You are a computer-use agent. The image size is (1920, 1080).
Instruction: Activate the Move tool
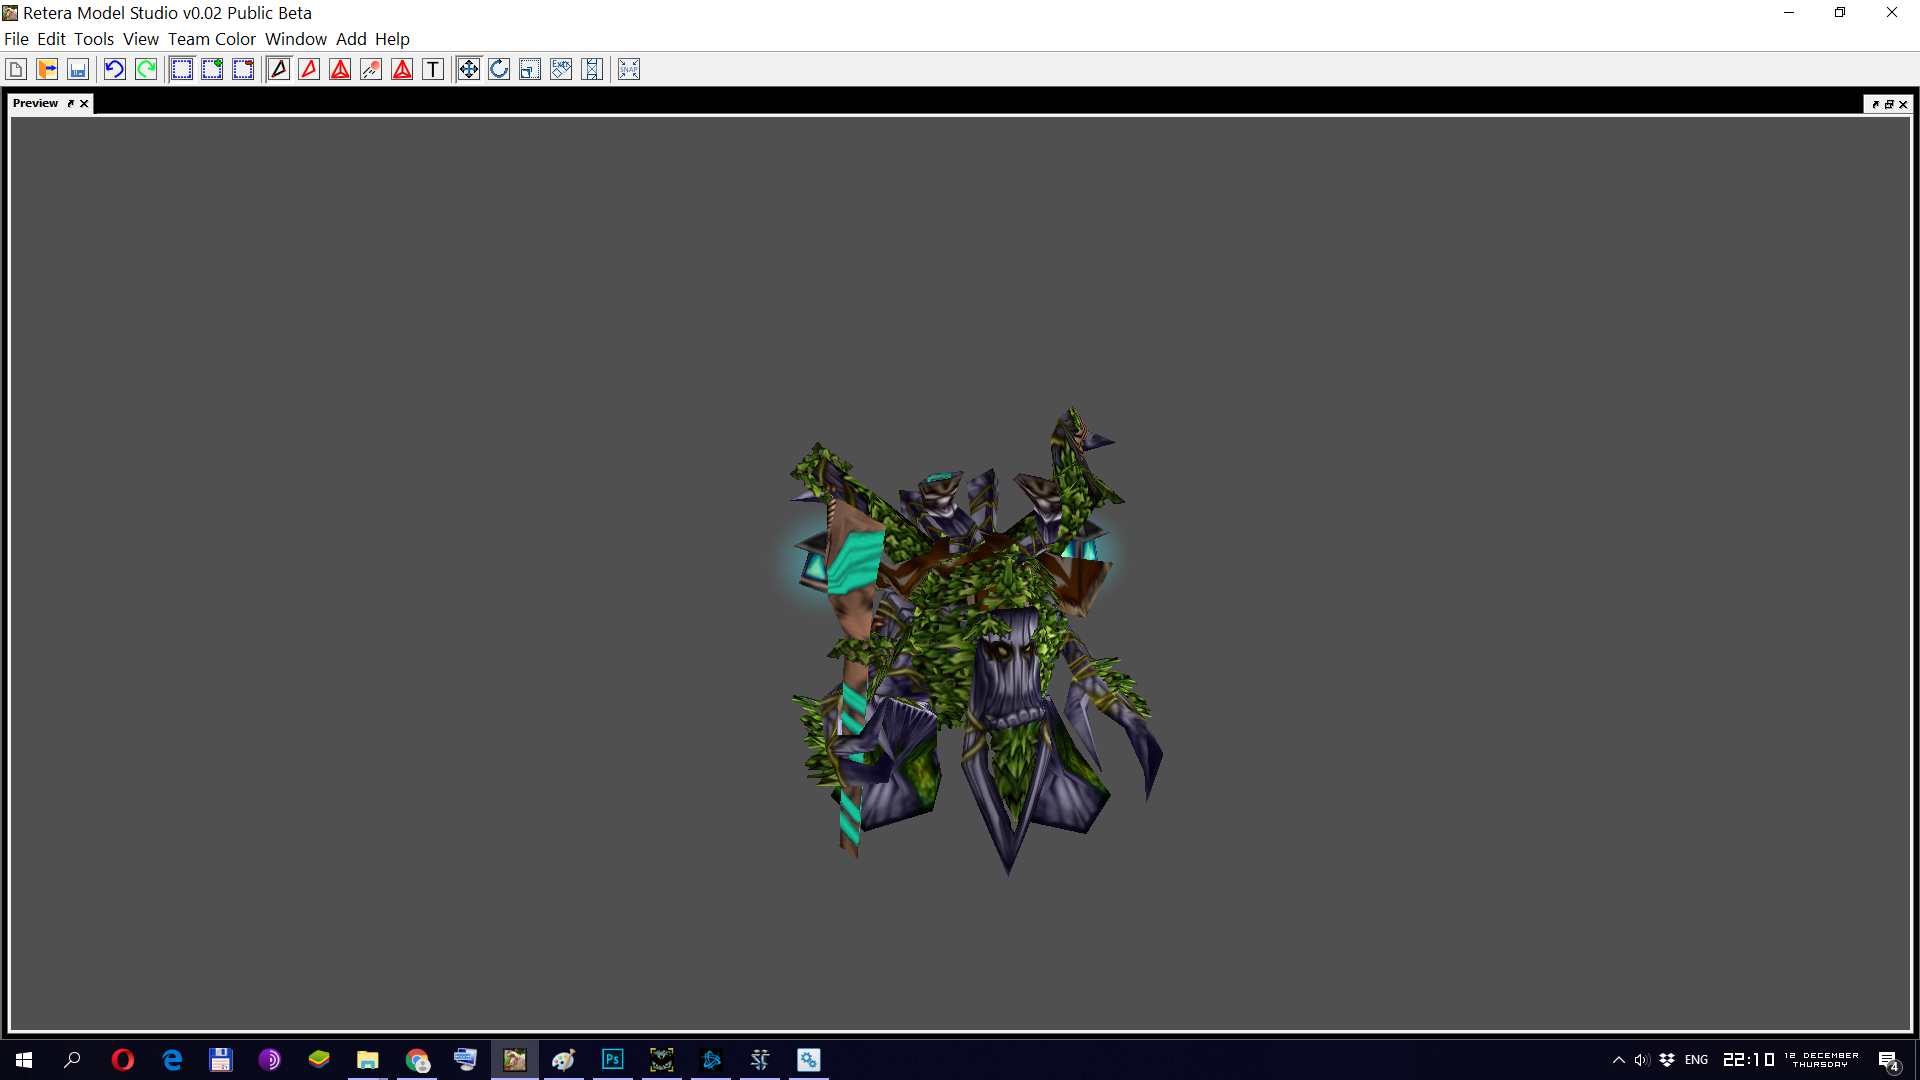[x=469, y=69]
